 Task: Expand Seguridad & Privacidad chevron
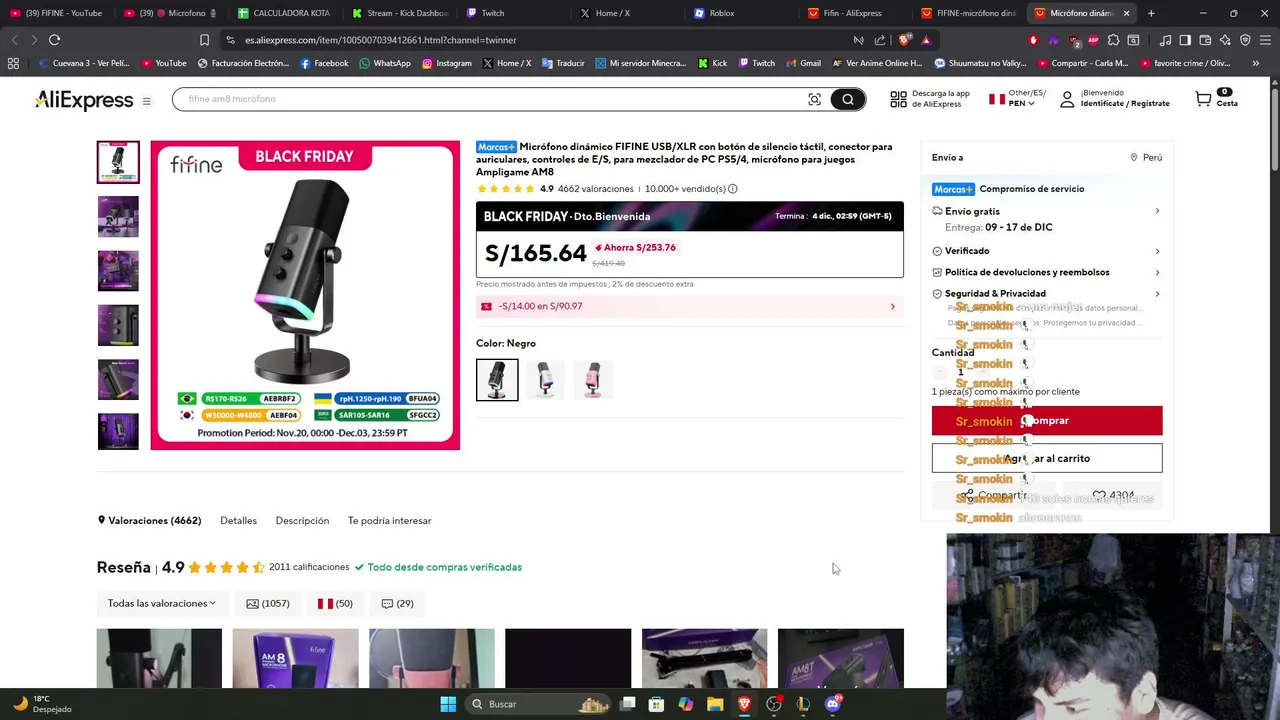[x=1157, y=294]
